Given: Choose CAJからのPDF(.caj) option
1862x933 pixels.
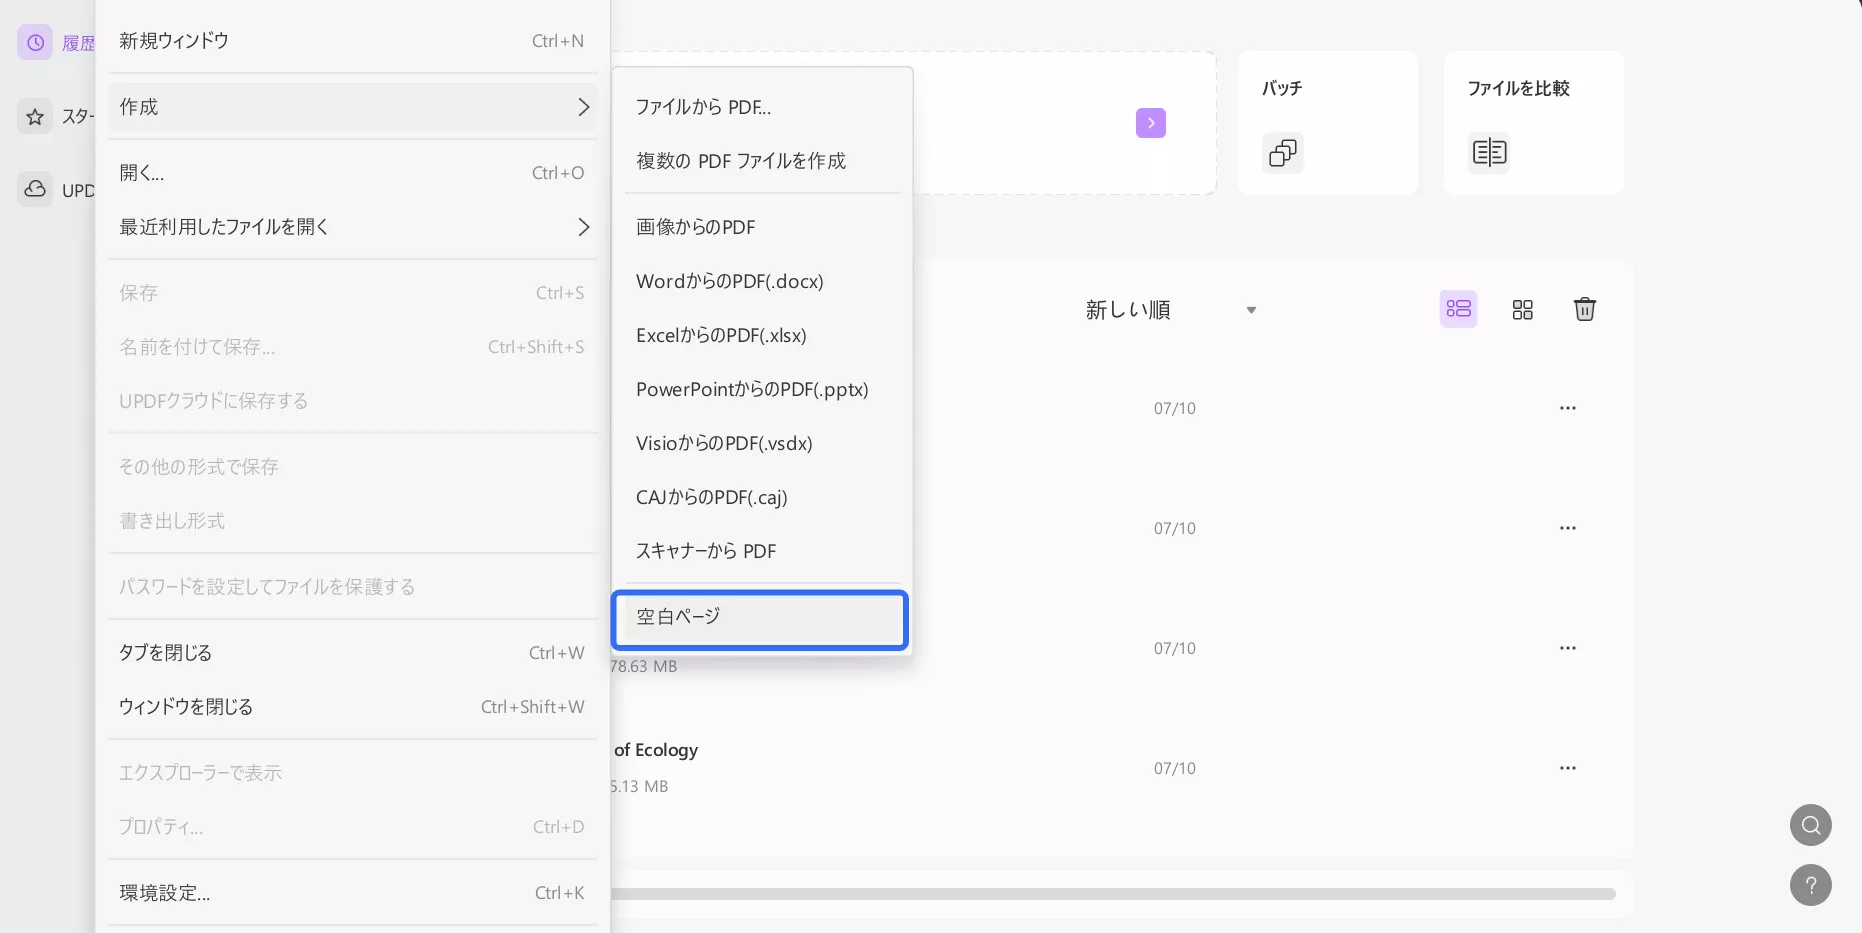Looking at the screenshot, I should pos(762,497).
